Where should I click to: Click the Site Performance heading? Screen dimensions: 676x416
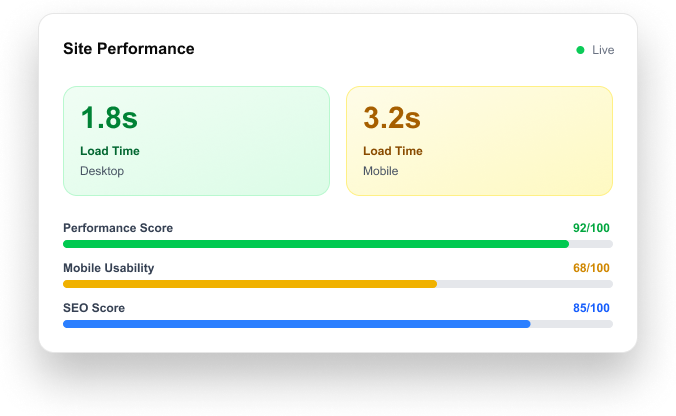pyautogui.click(x=129, y=49)
